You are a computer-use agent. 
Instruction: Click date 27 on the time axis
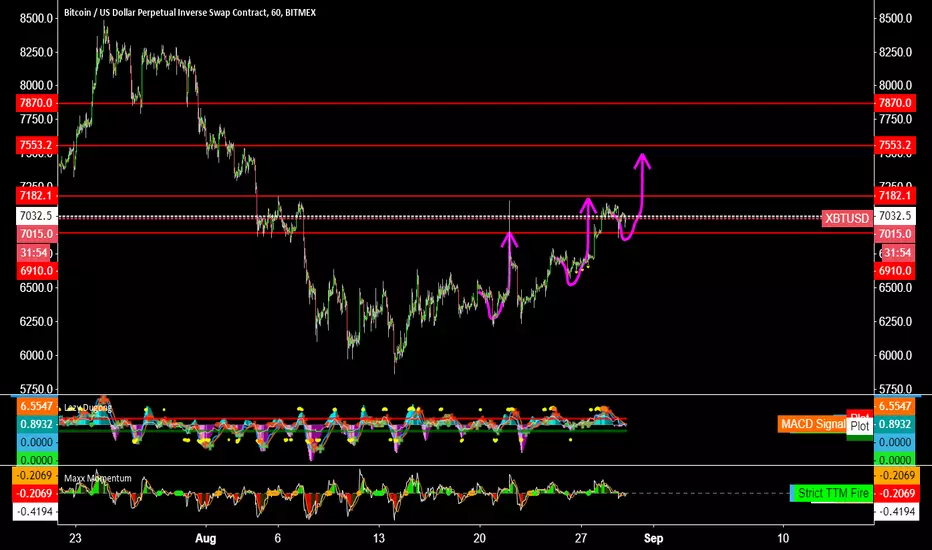point(581,539)
